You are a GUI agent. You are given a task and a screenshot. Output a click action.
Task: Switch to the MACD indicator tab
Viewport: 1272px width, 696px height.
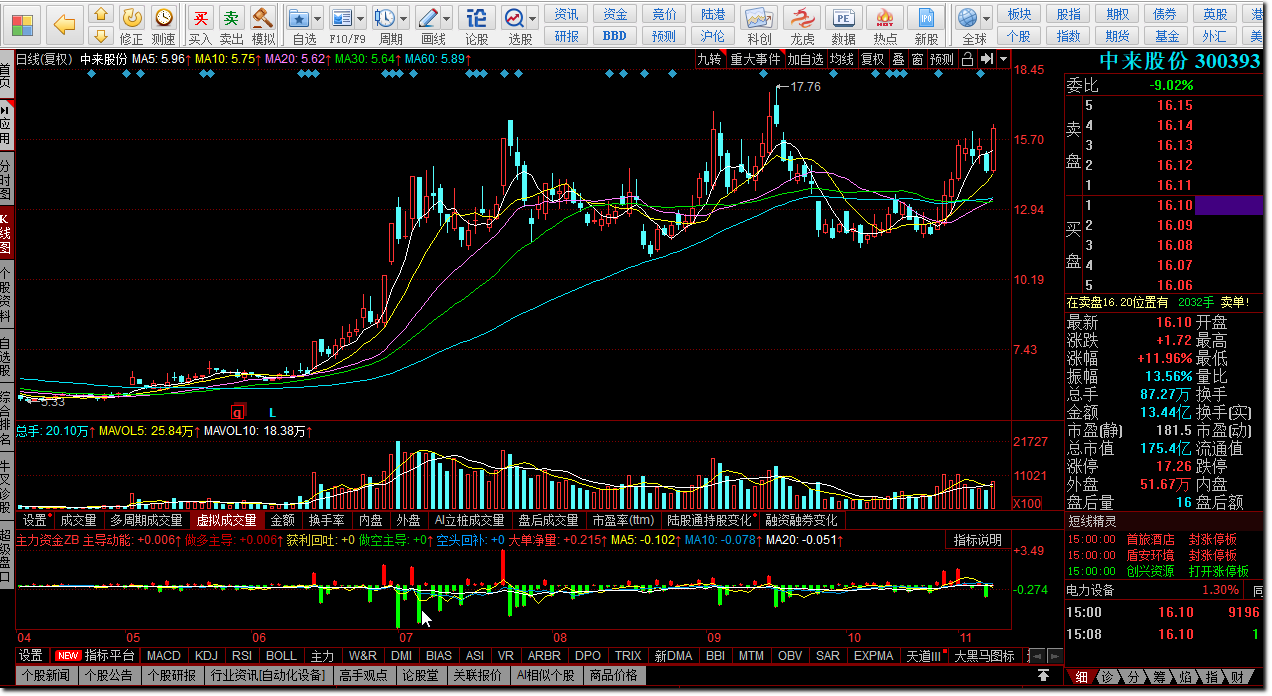tap(163, 656)
